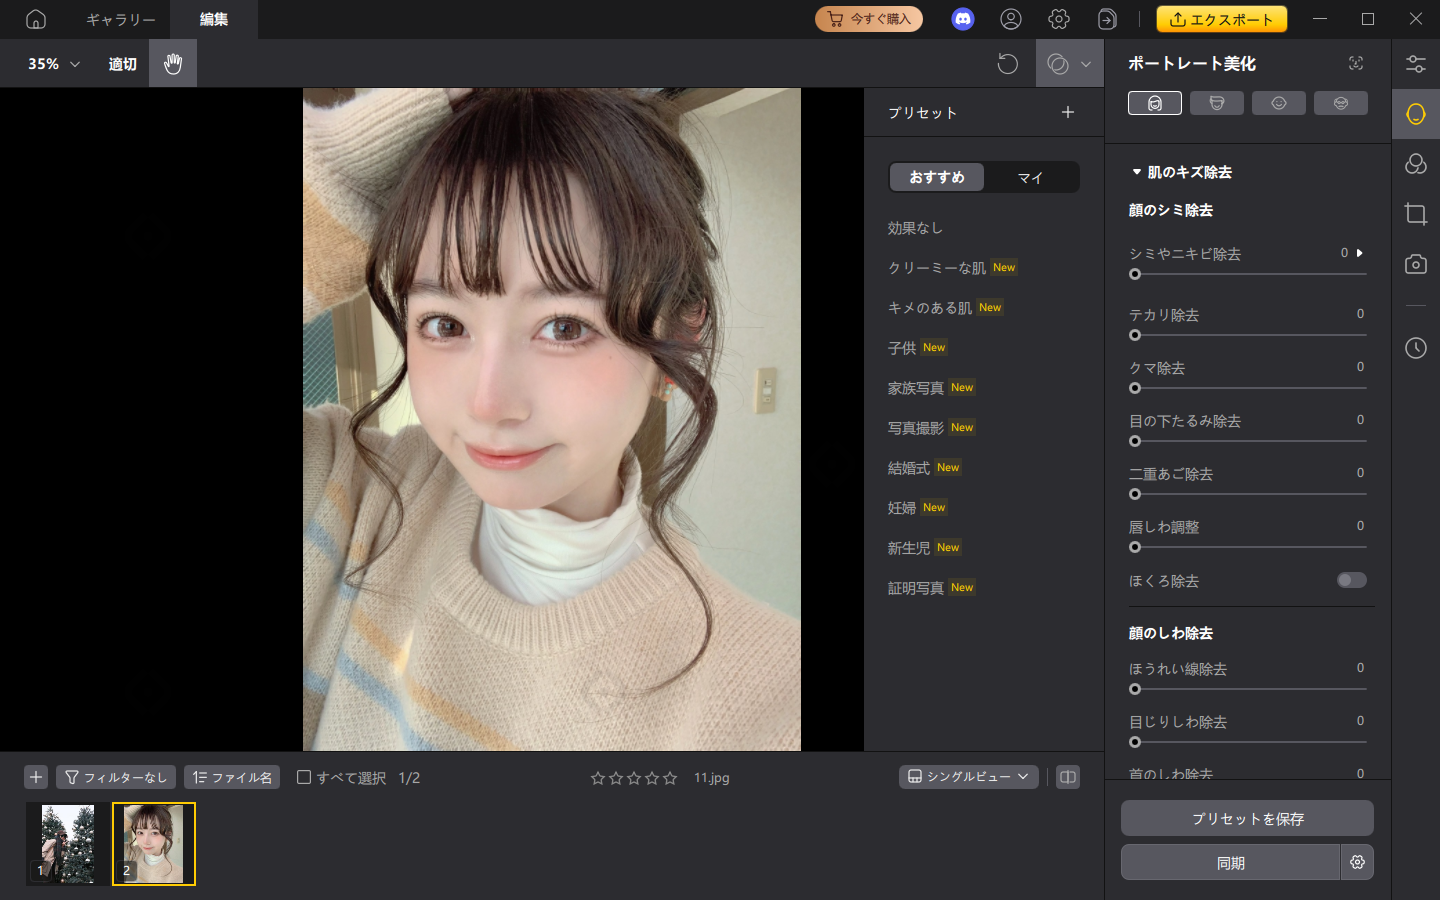This screenshot has height=900, width=1440.
Task: Open the adjustment sliders panel icon
Action: [1415, 64]
